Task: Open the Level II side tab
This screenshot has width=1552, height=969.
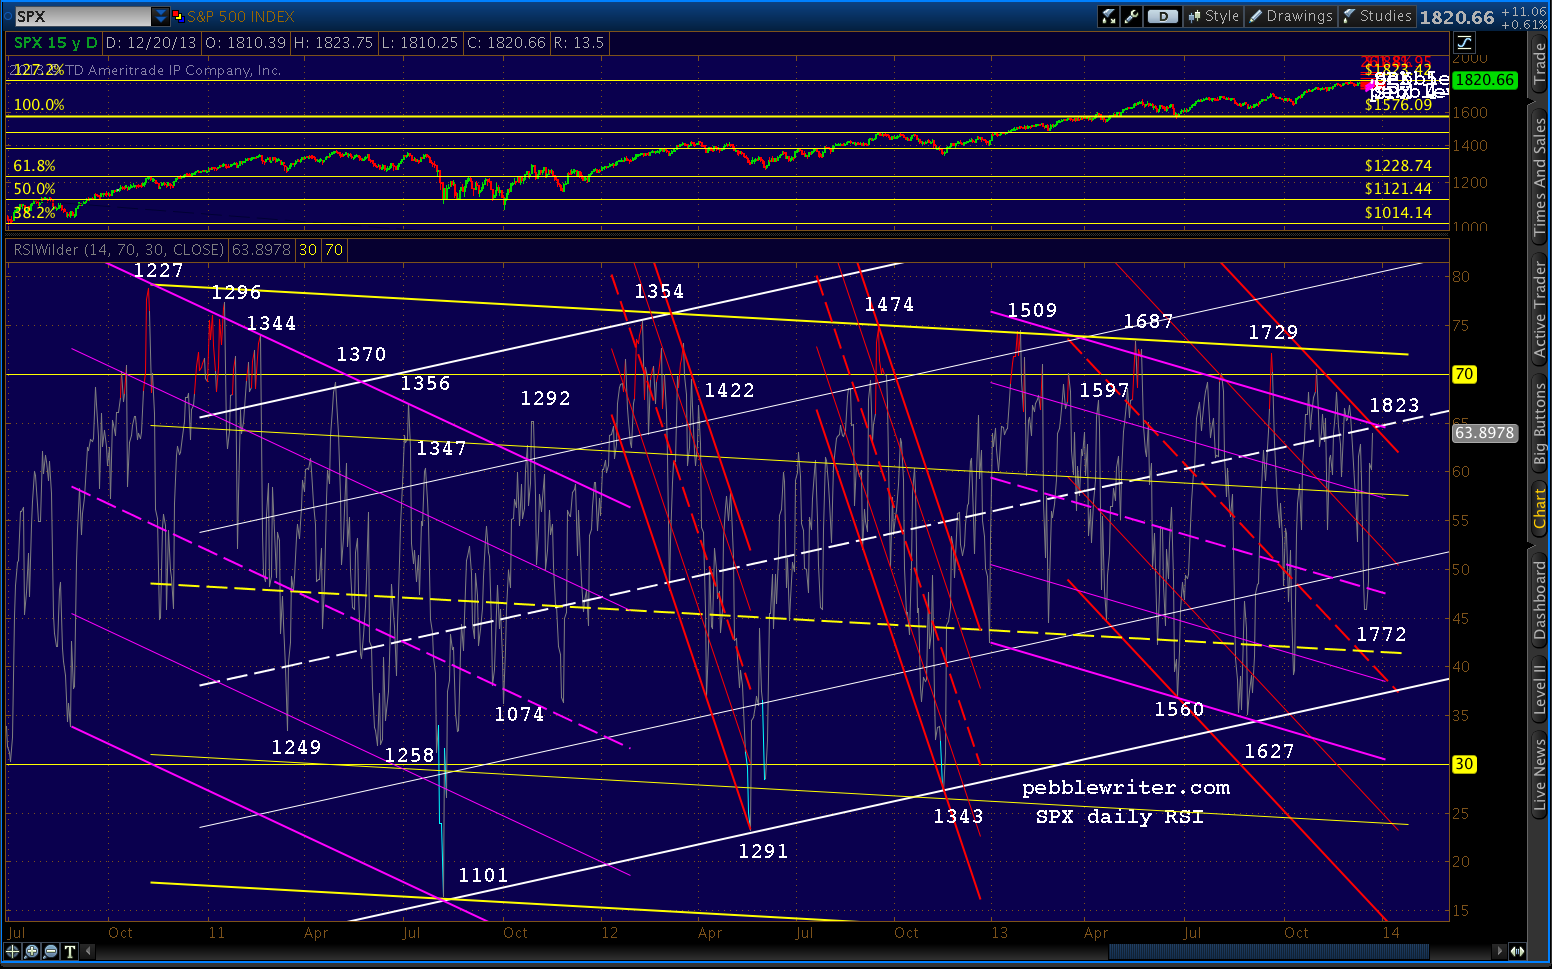Action: click(x=1540, y=689)
